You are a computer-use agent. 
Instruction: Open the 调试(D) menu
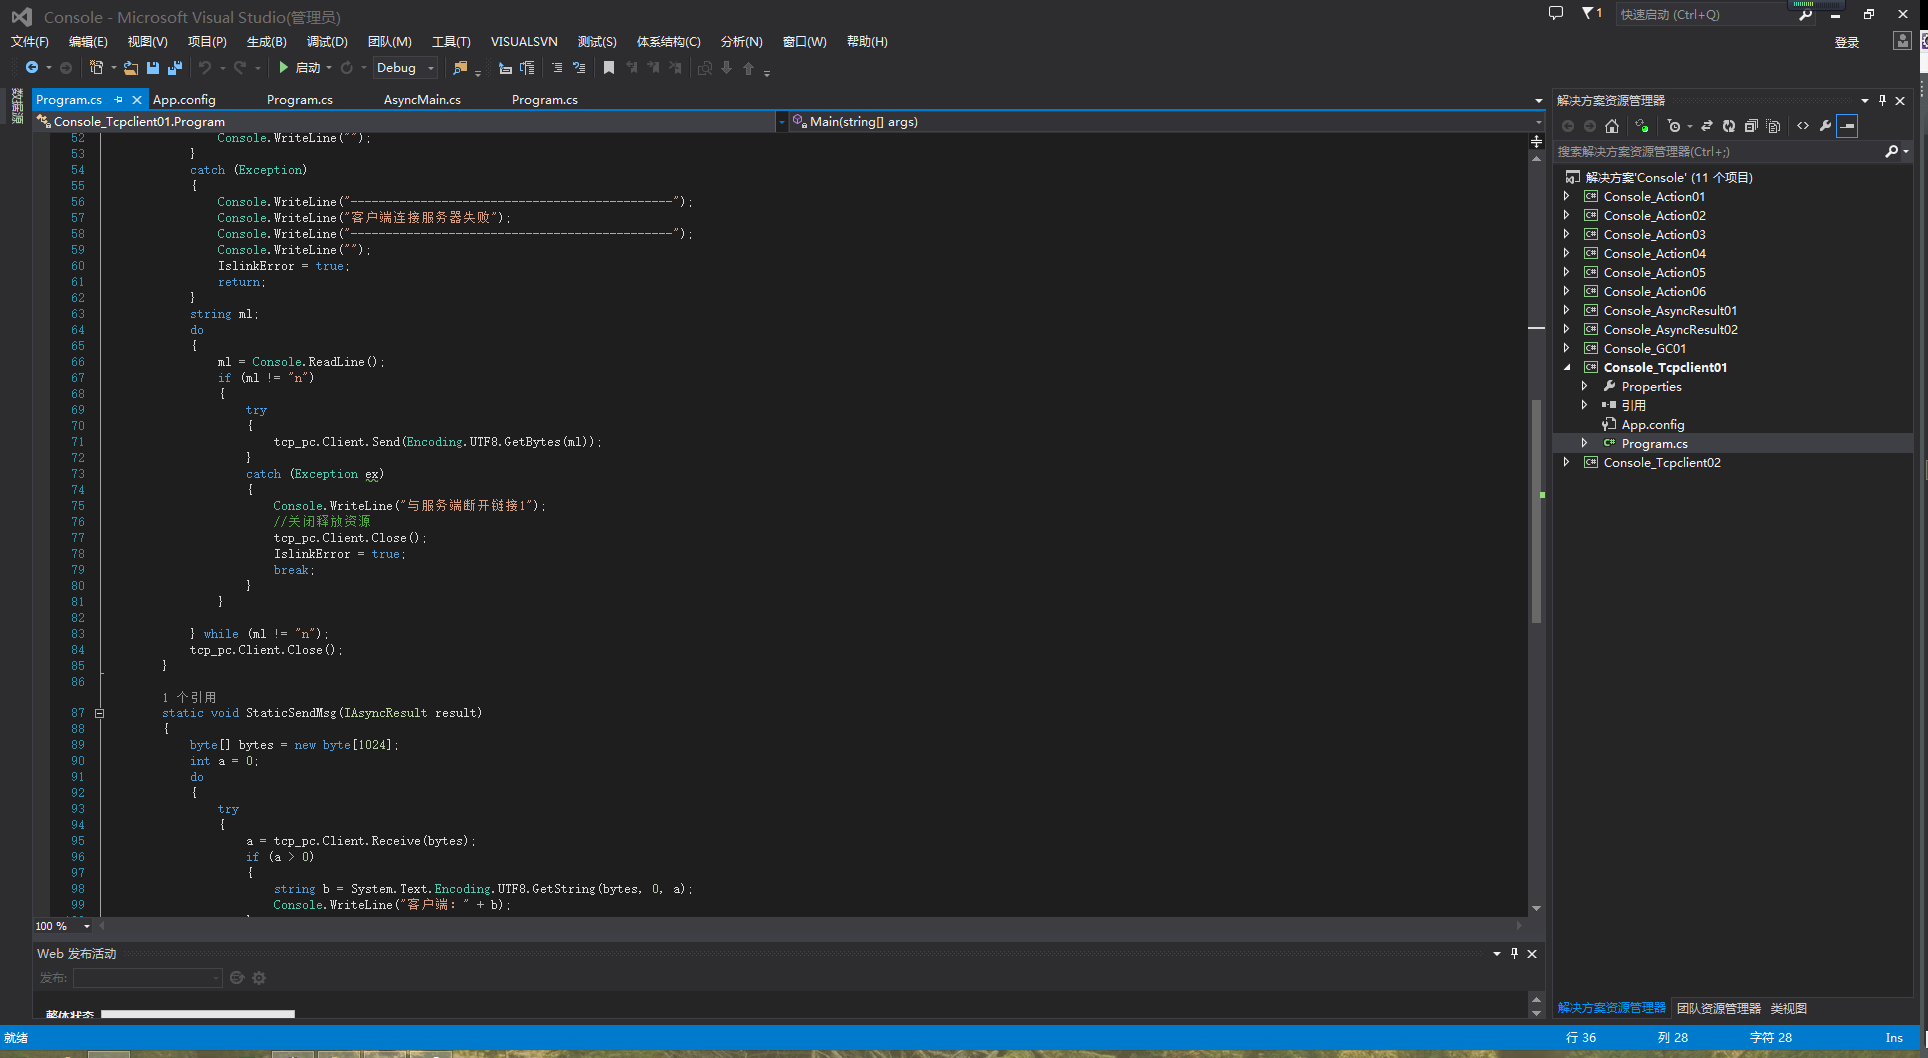point(327,42)
